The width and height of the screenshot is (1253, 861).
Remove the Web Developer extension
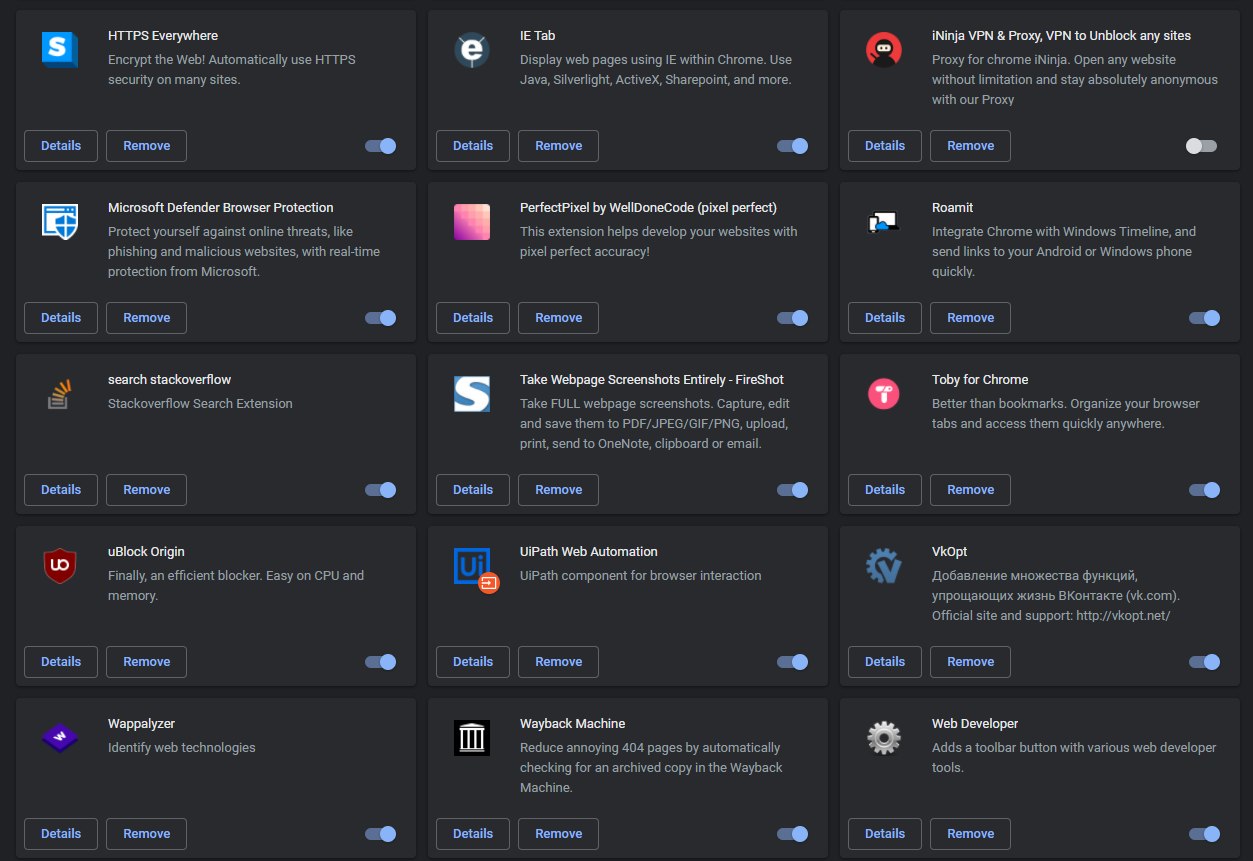point(970,834)
